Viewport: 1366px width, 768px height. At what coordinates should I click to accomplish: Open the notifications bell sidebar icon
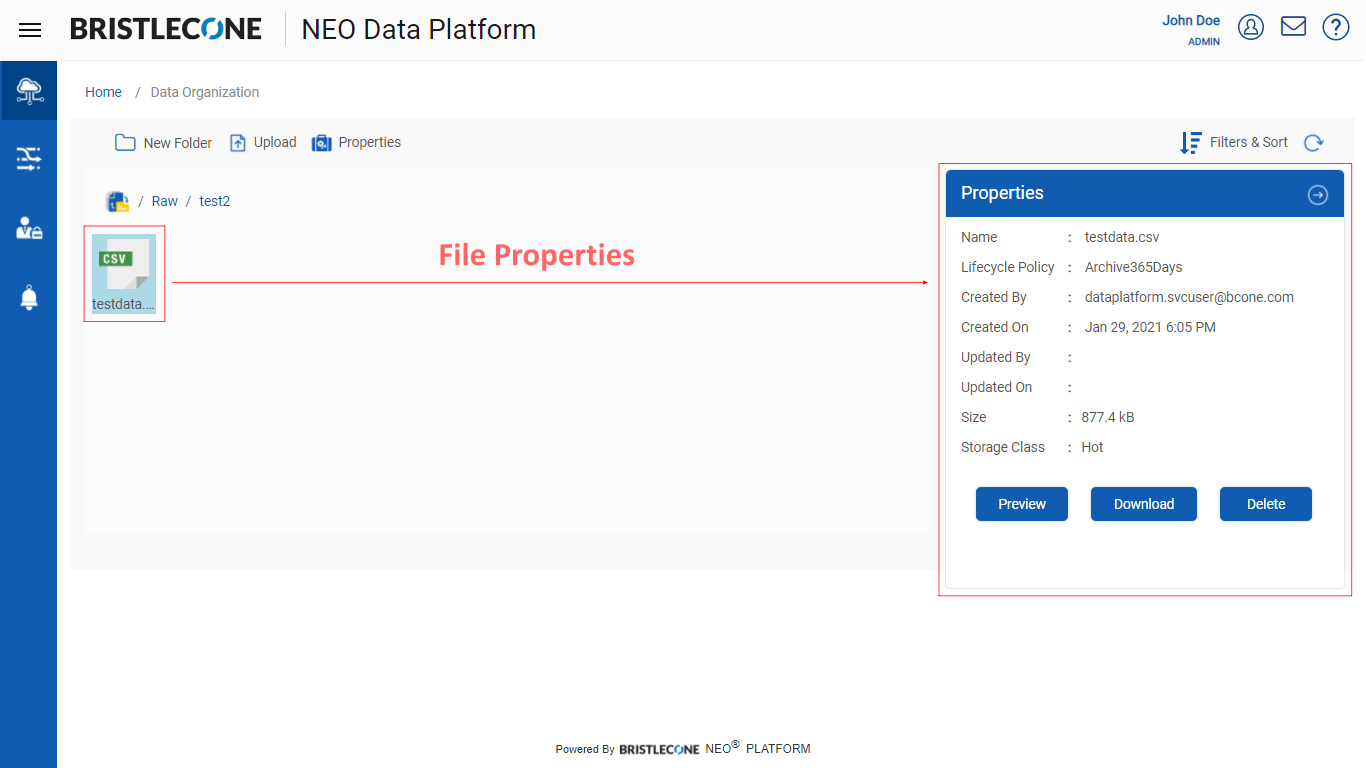click(29, 297)
